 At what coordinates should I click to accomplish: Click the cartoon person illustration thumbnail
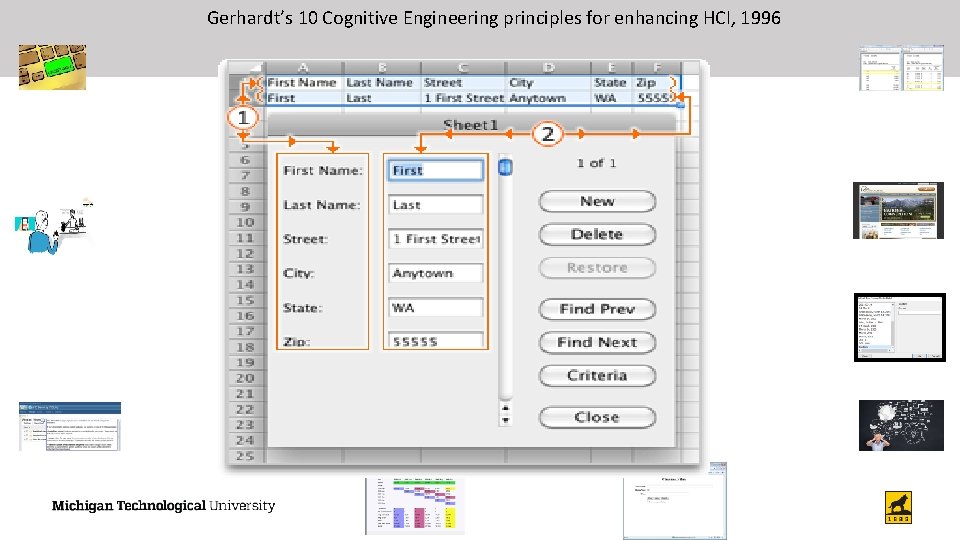click(x=54, y=226)
